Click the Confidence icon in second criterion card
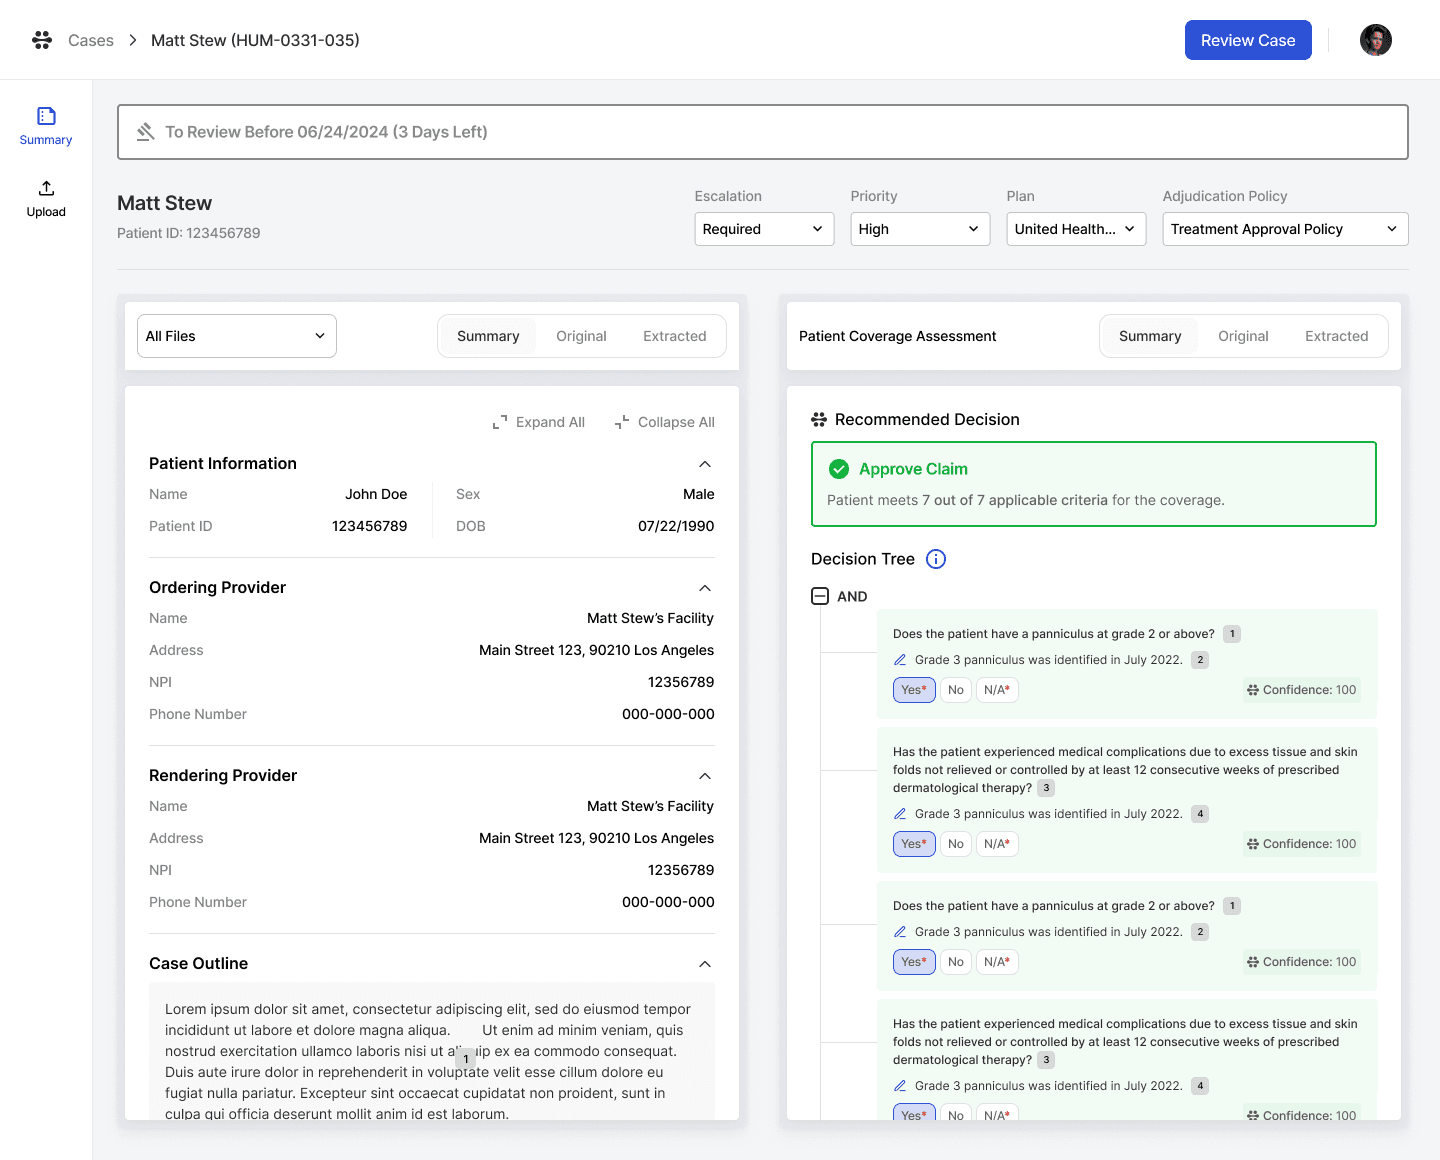Image resolution: width=1440 pixels, height=1160 pixels. pos(1252,844)
